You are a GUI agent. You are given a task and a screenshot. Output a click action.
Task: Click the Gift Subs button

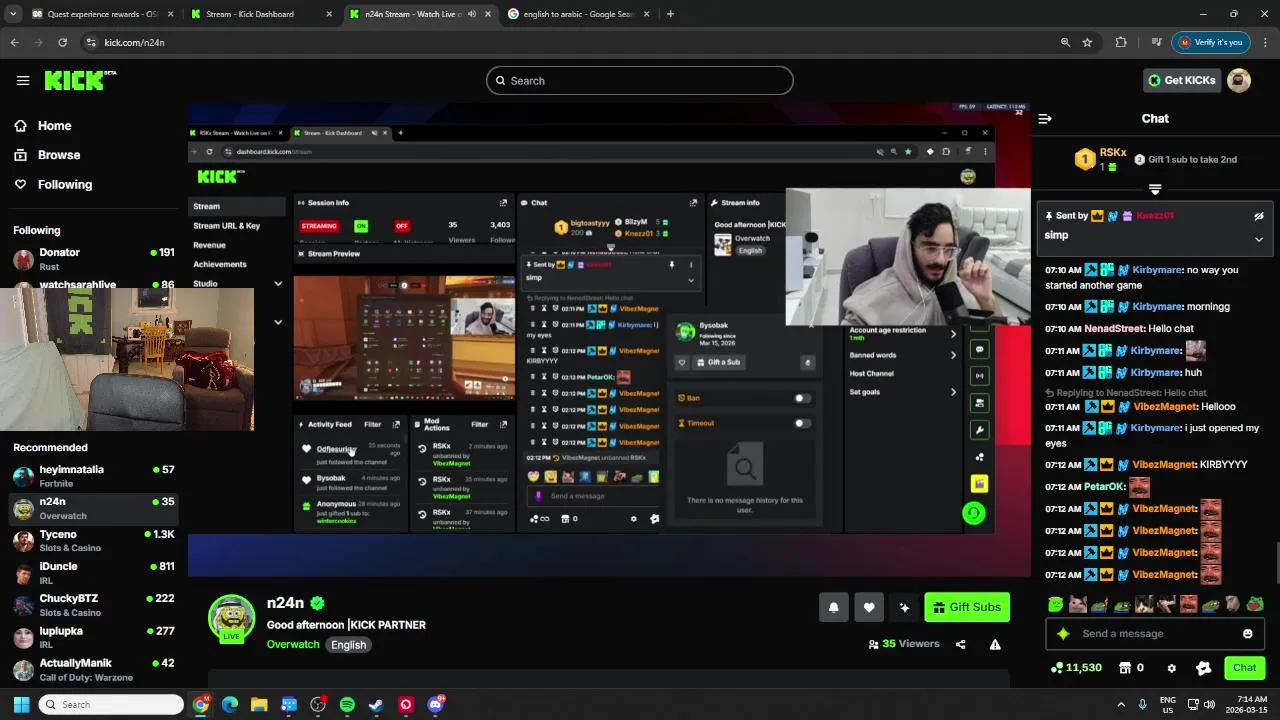[967, 607]
